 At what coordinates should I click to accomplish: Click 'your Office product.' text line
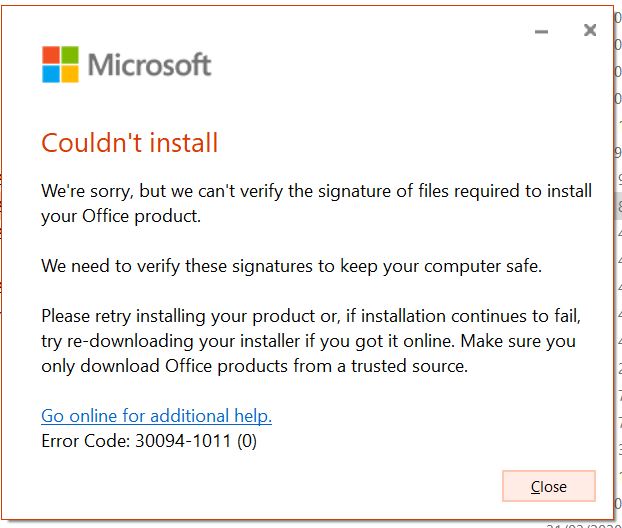point(121,216)
